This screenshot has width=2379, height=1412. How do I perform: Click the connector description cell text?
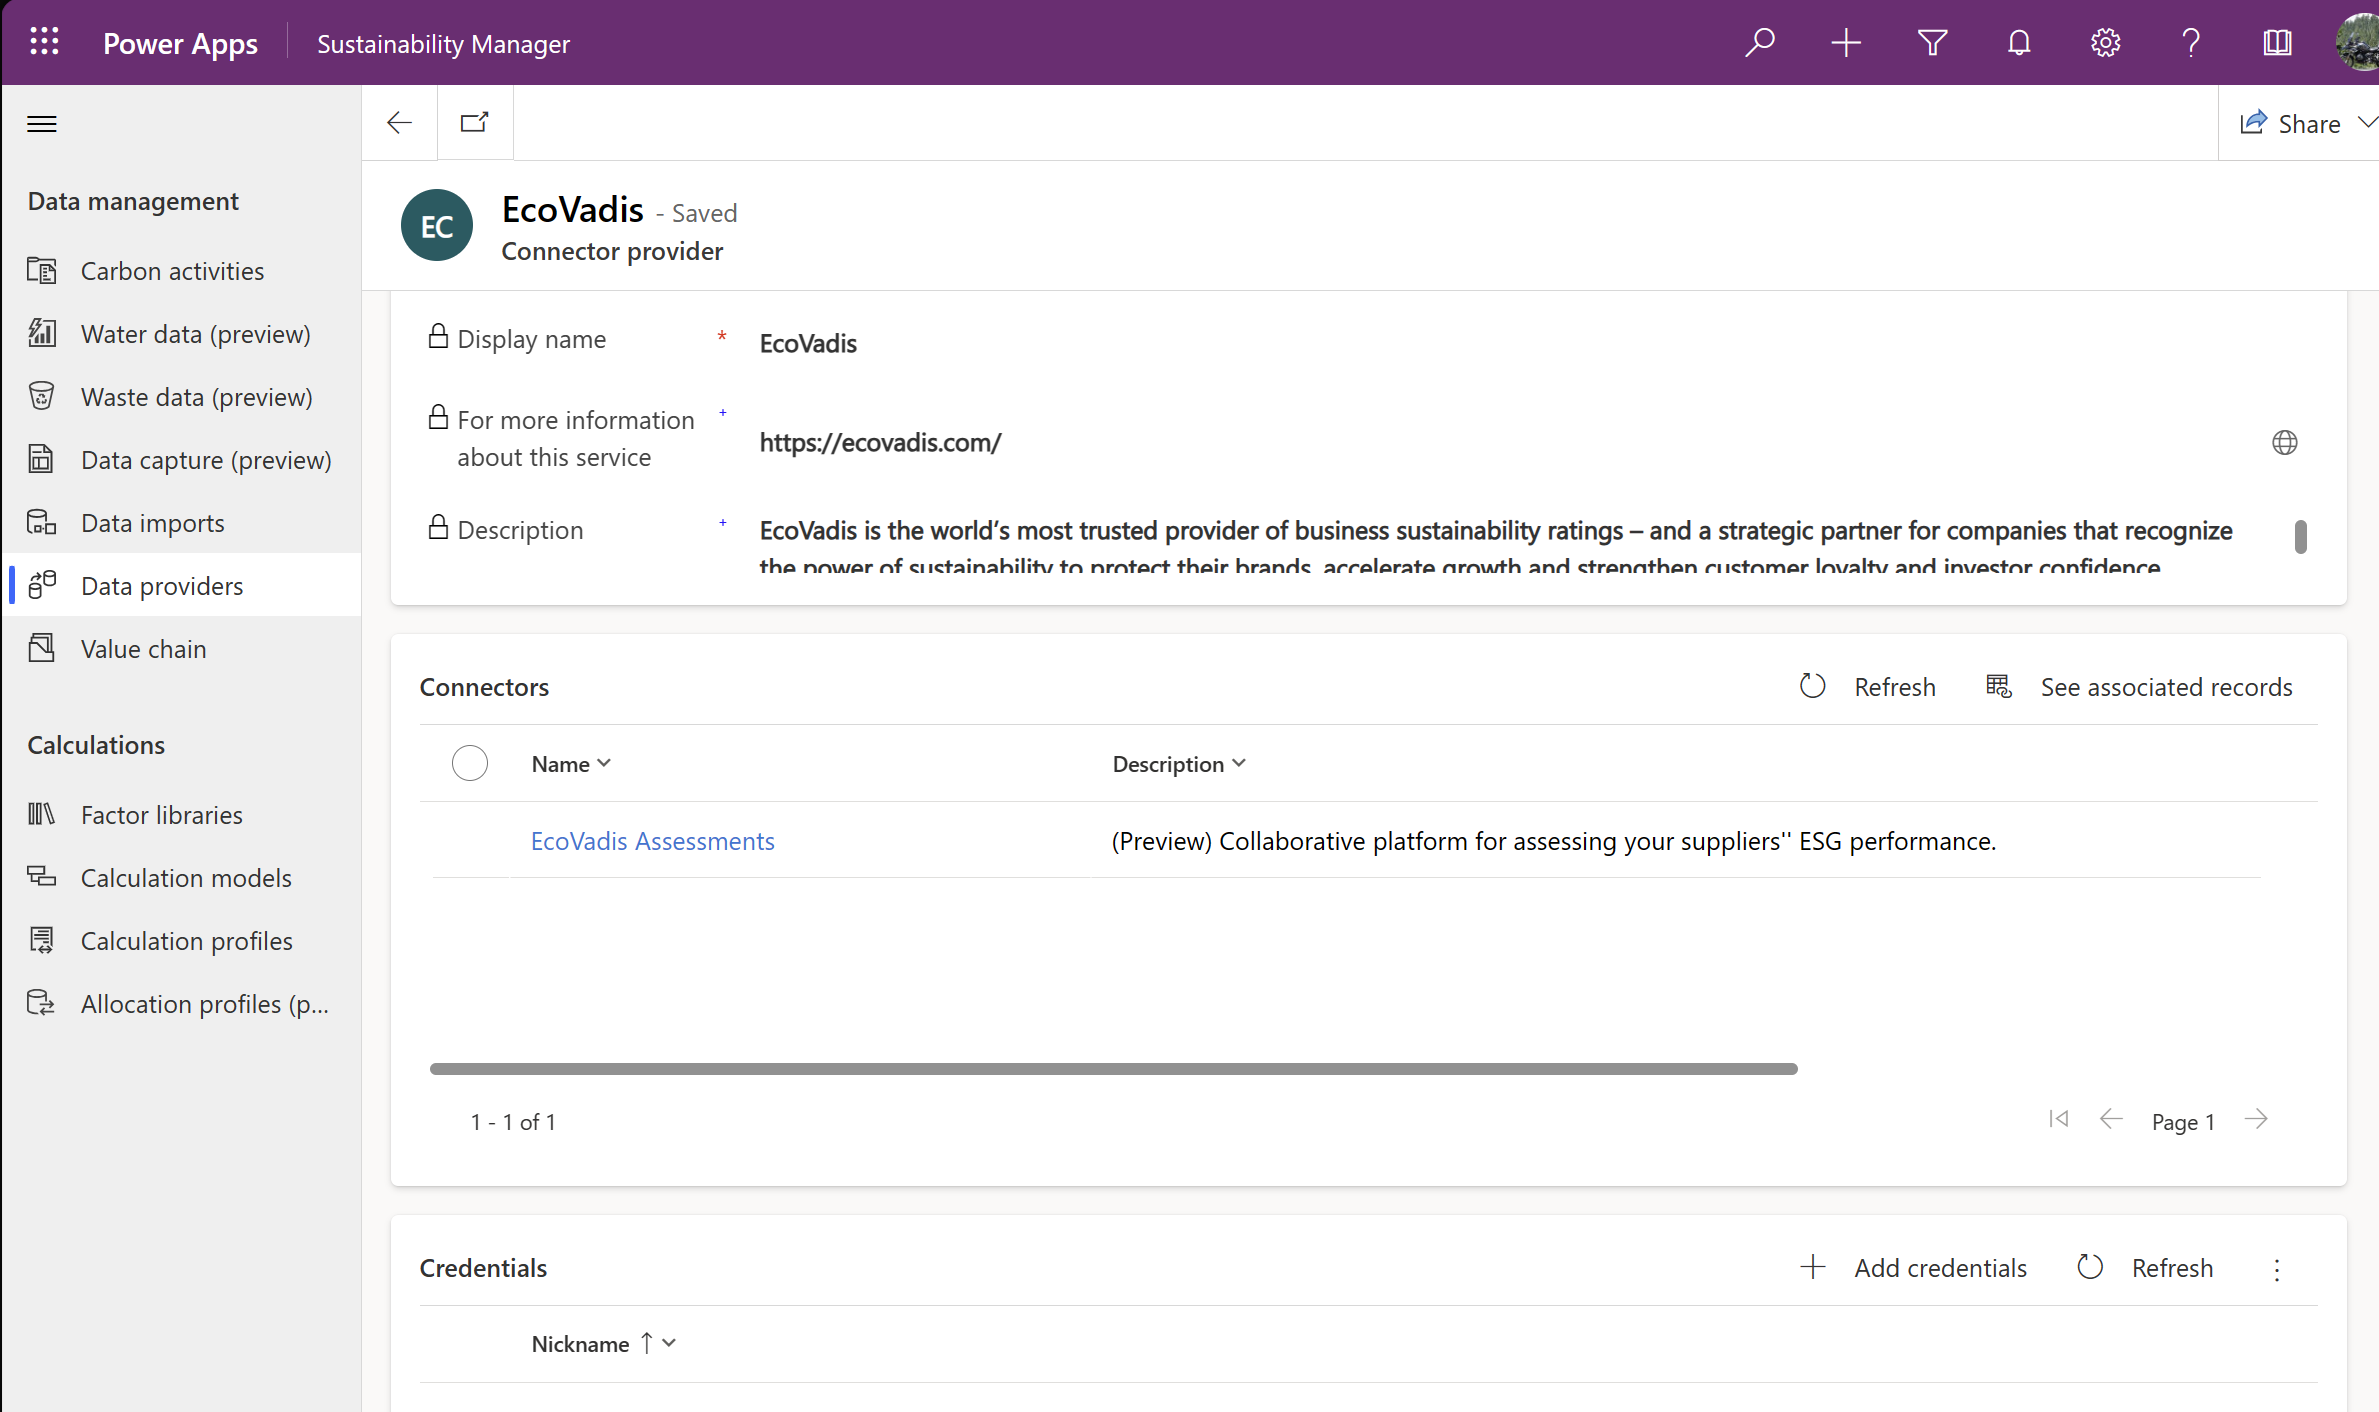point(1554,841)
